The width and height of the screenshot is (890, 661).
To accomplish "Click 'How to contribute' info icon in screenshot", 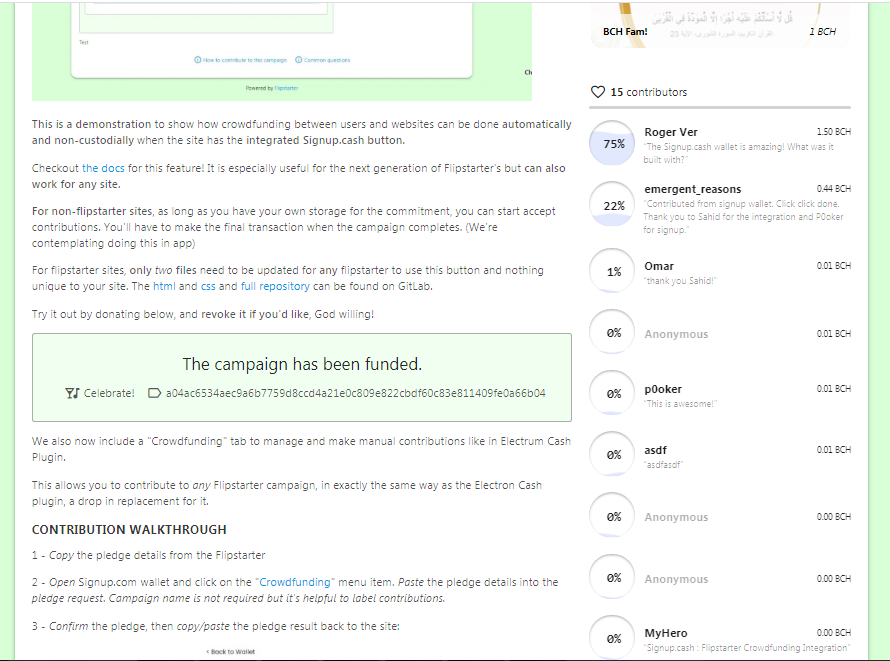I will (198, 60).
